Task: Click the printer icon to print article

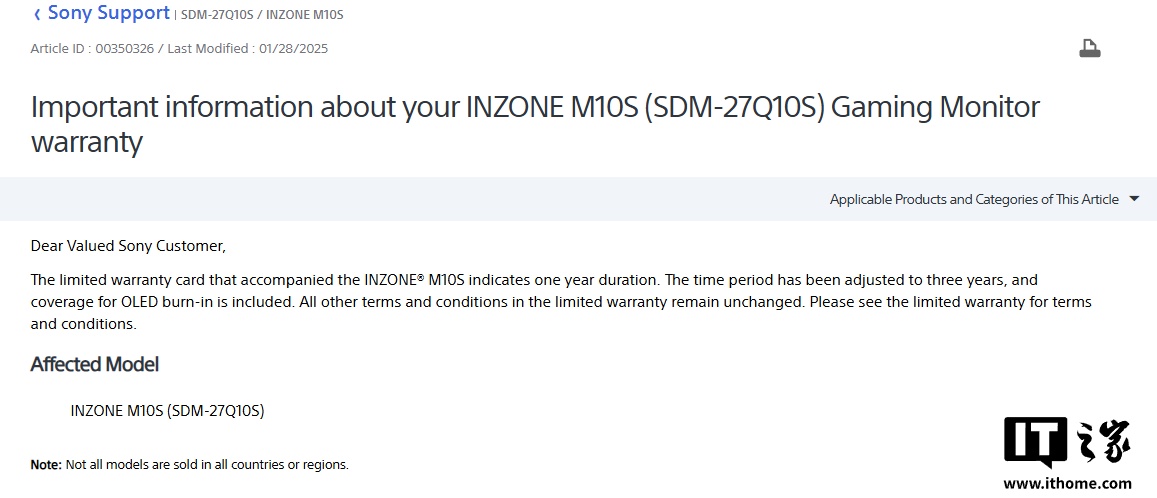Action: click(1089, 49)
